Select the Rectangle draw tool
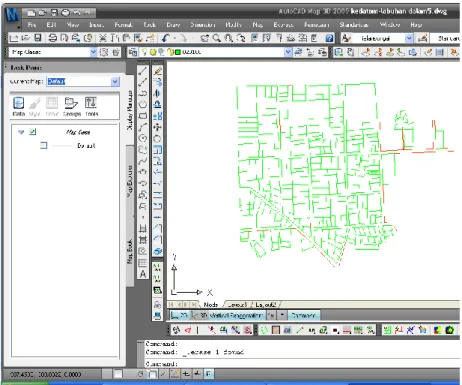The width and height of the screenshot is (462, 385). tap(143, 116)
